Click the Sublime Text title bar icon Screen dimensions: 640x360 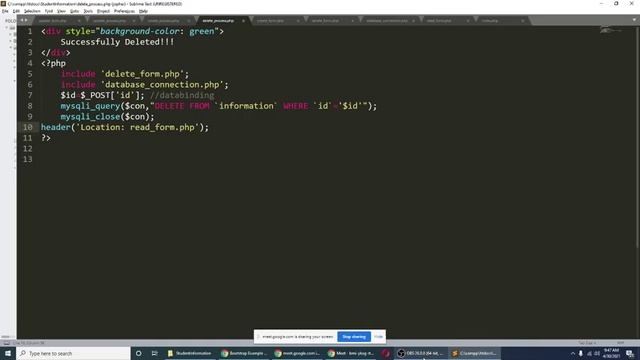click(x=3, y=4)
